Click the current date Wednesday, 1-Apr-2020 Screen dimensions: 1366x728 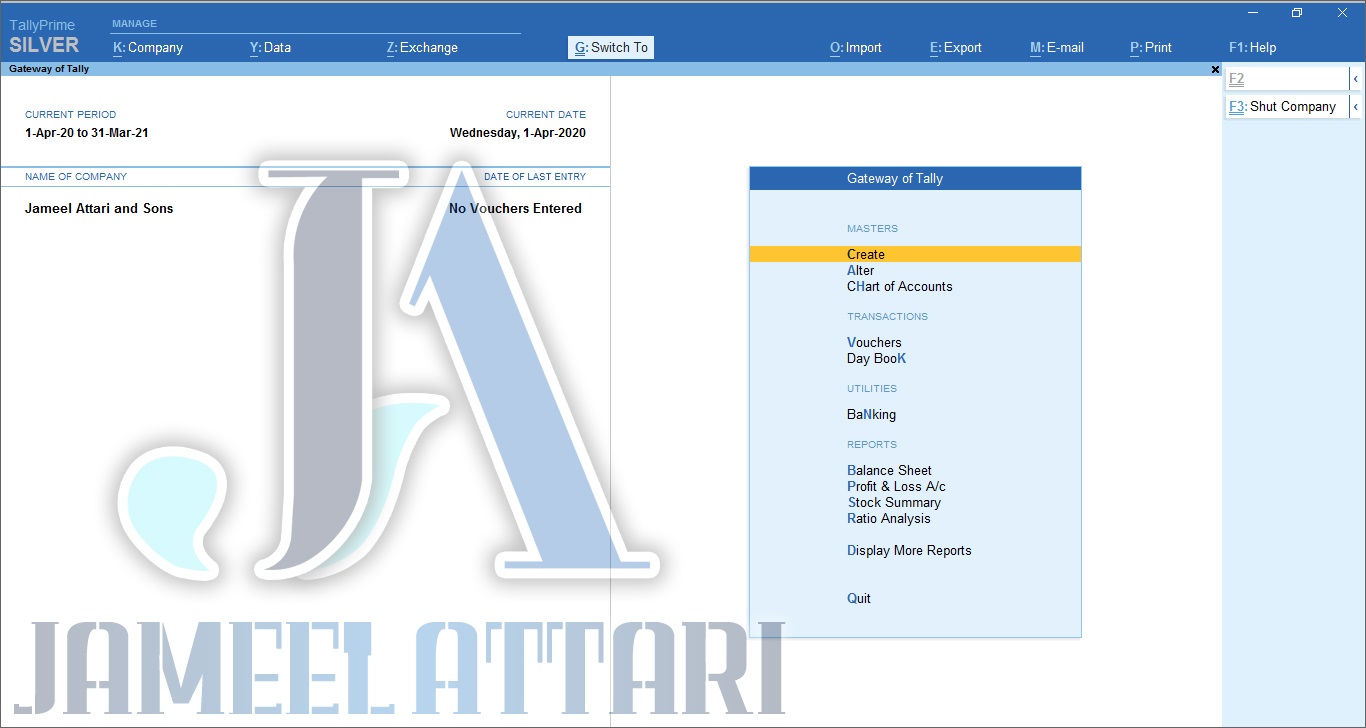coord(518,132)
